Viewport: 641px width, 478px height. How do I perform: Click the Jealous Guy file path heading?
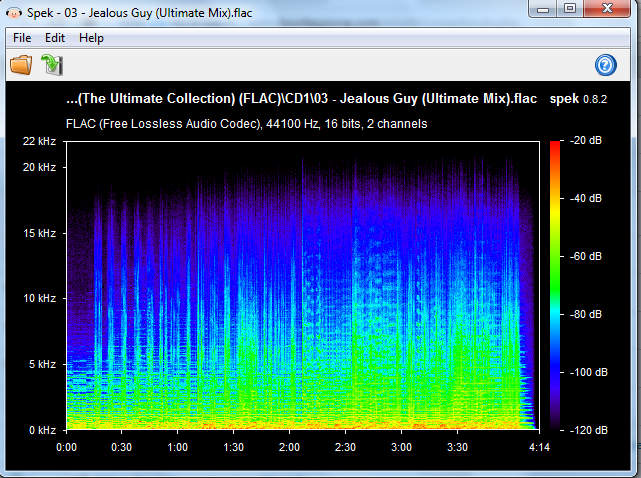pyautogui.click(x=301, y=101)
